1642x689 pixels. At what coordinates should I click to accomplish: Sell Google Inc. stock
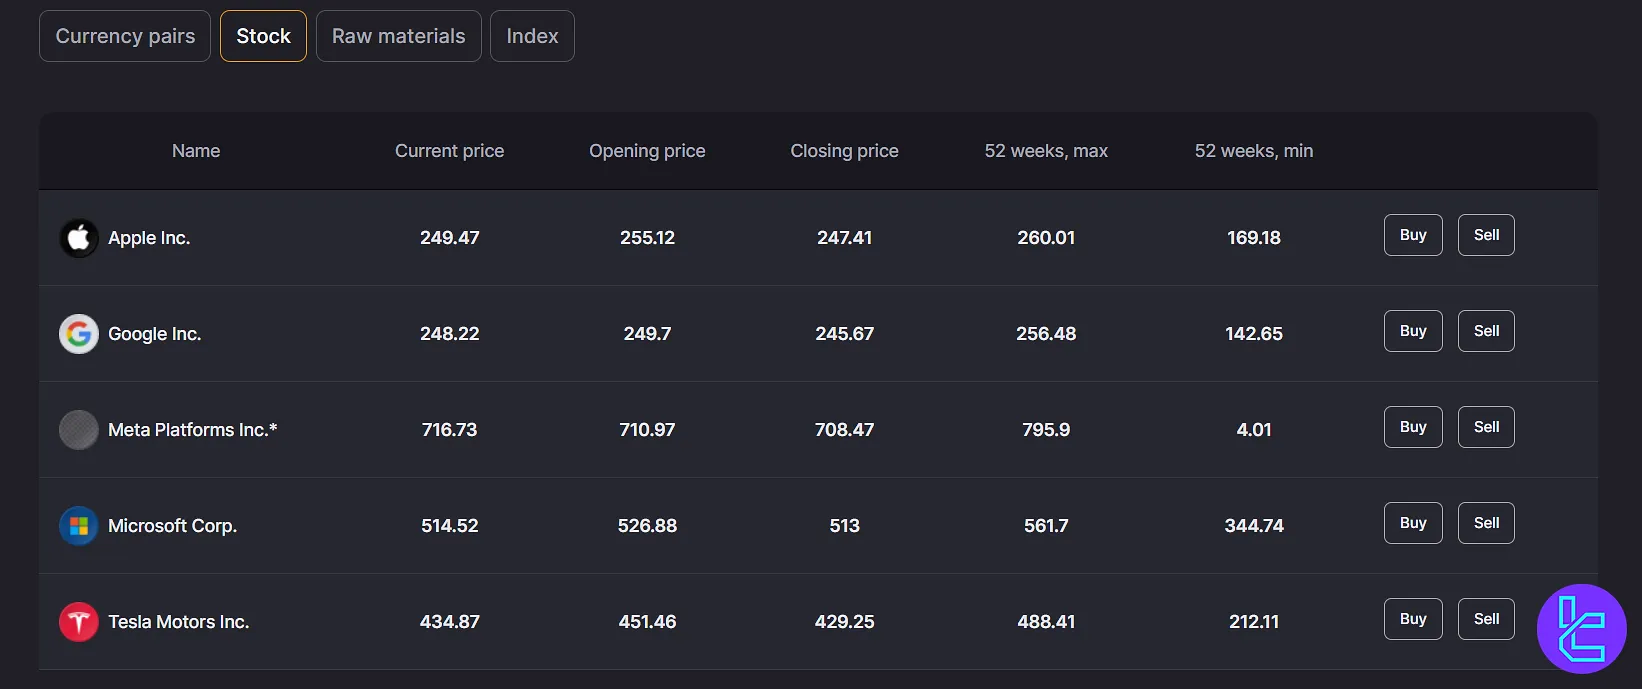[x=1486, y=331]
